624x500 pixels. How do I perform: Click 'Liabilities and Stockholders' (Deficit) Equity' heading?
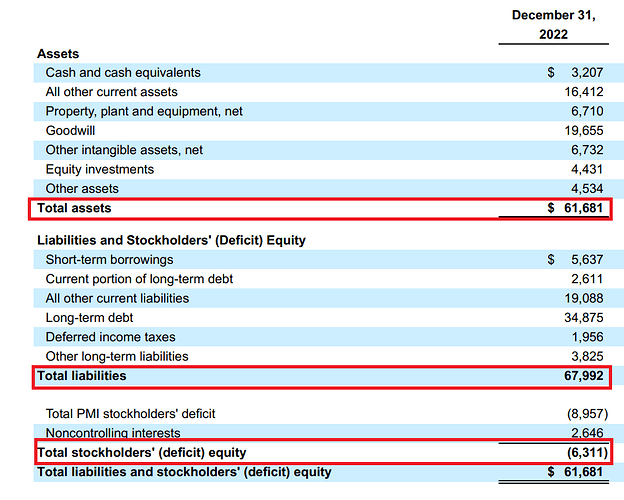coord(172,240)
